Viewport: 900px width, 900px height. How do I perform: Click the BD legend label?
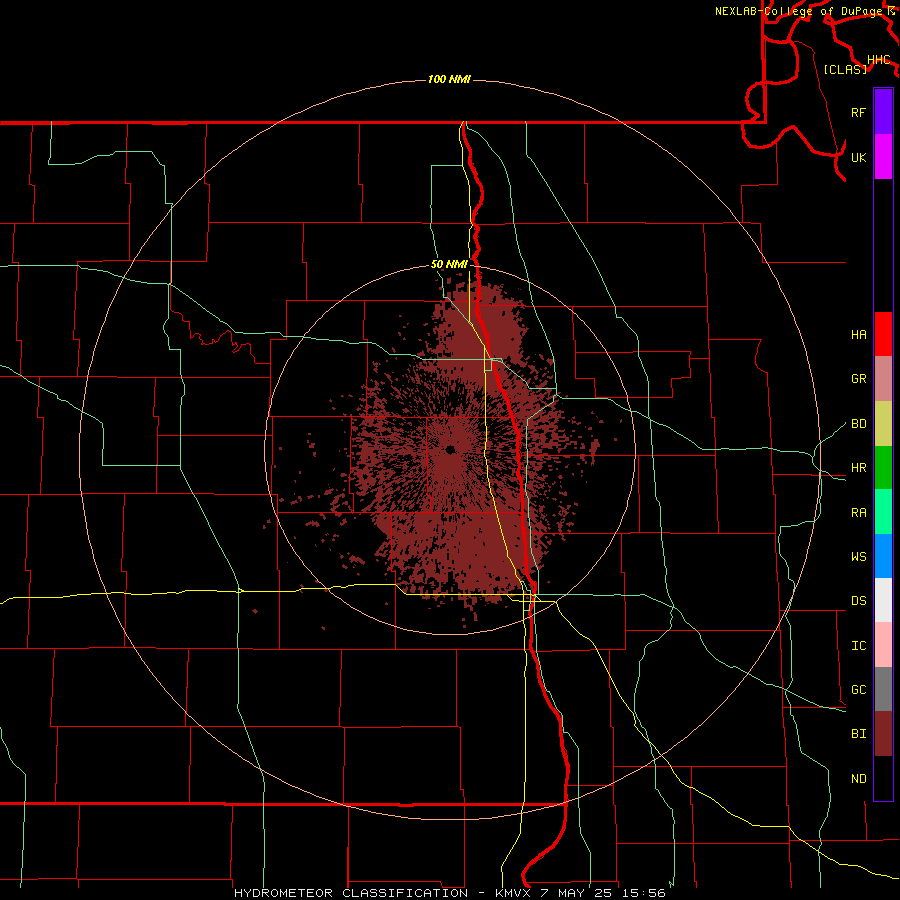point(858,424)
